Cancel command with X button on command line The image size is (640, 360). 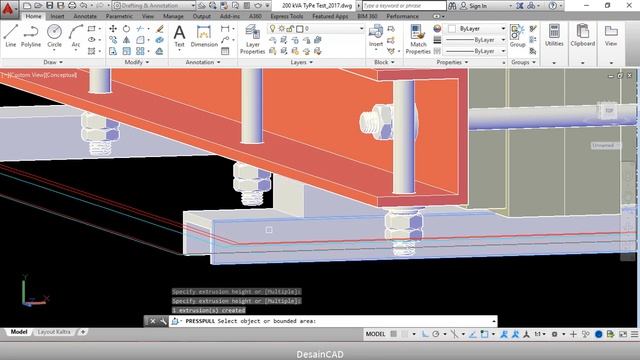(152, 321)
